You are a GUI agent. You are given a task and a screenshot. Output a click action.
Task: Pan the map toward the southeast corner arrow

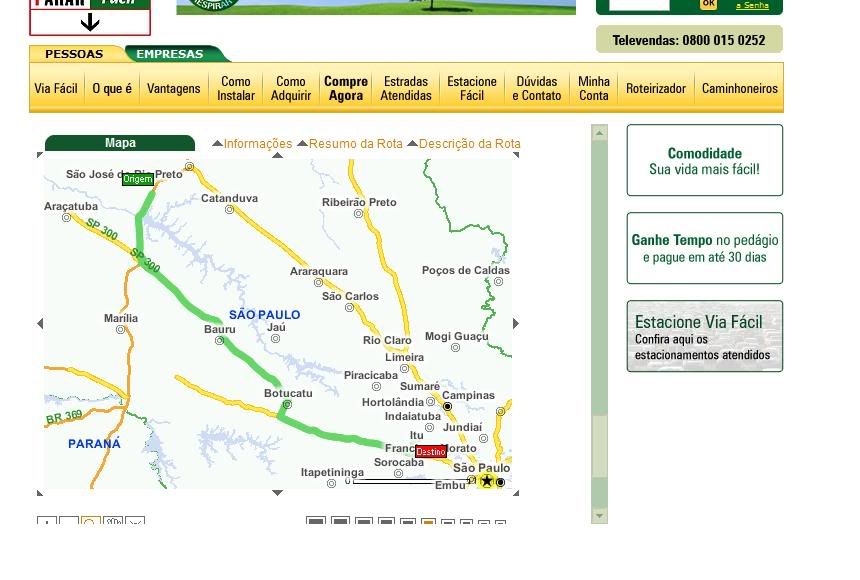[516, 493]
